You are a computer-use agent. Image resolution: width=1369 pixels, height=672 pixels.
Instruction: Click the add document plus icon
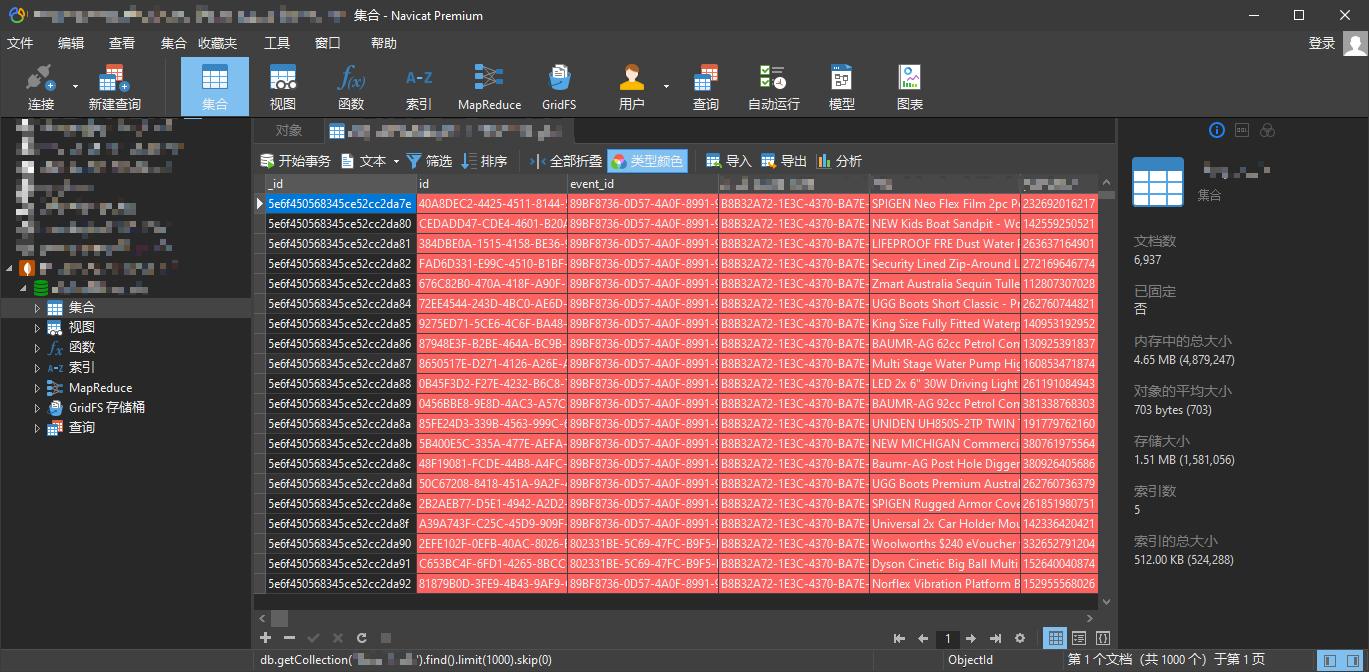(x=265, y=638)
